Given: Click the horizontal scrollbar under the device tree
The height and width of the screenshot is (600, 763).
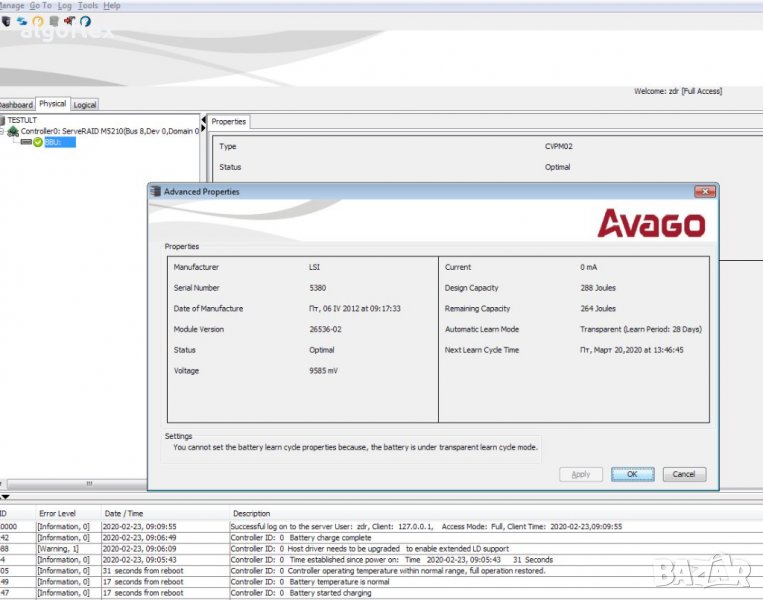Looking at the screenshot, I should [x=90, y=484].
